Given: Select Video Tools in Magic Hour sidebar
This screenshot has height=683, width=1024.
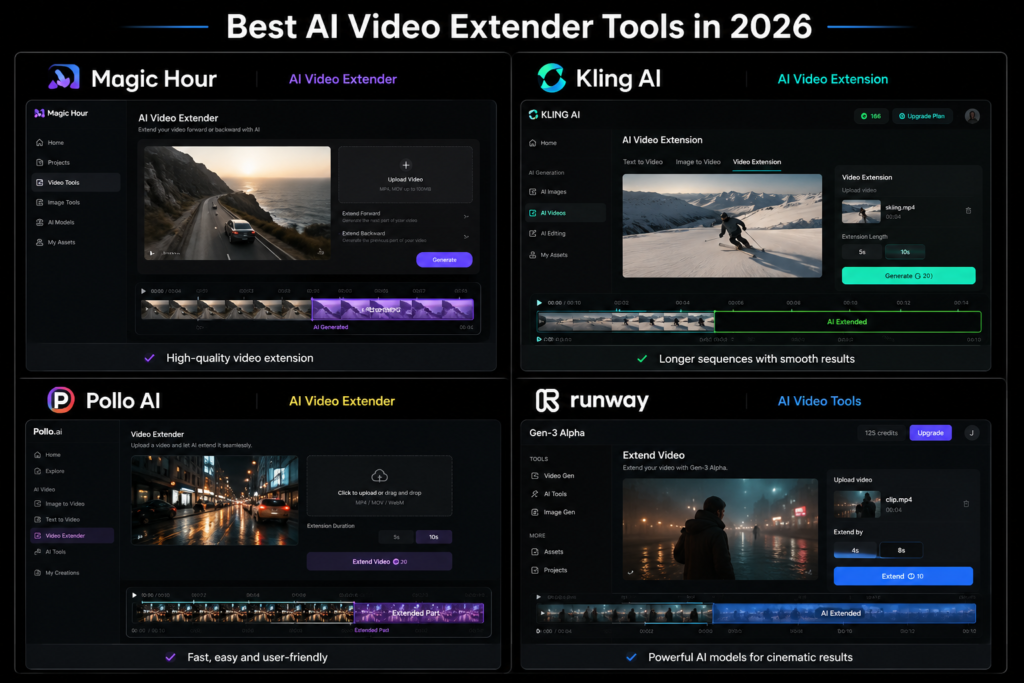Looking at the screenshot, I should [x=76, y=182].
